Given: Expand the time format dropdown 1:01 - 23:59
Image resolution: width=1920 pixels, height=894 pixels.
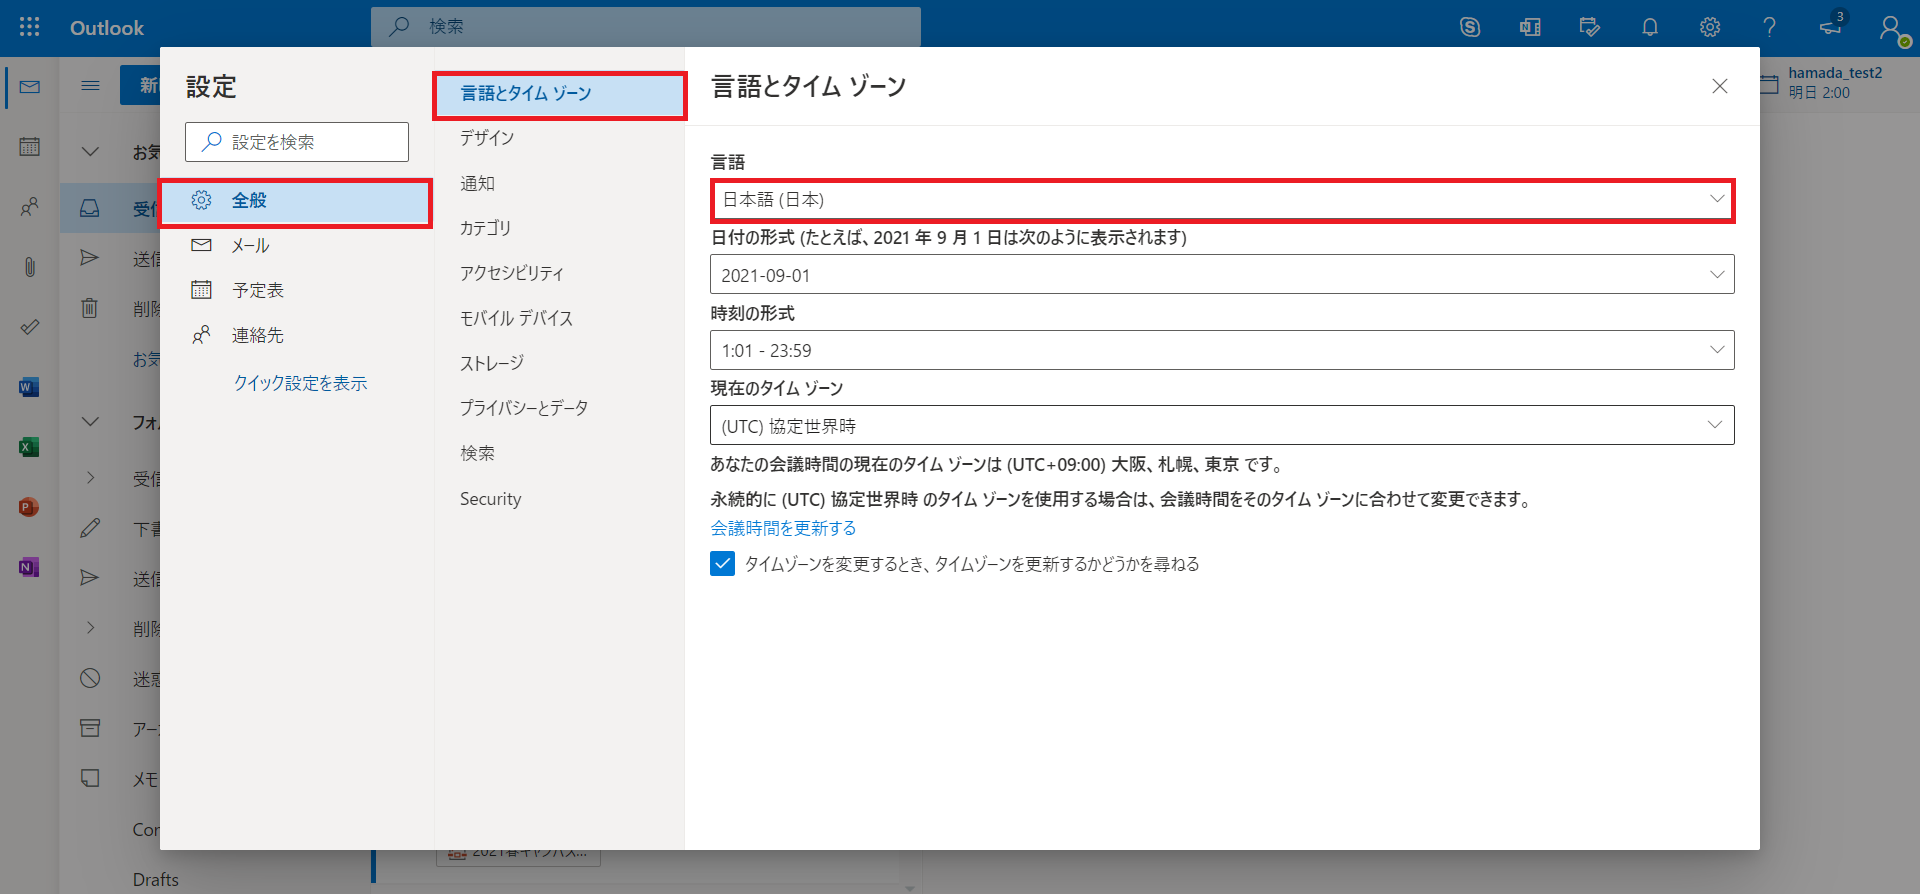Looking at the screenshot, I should 1222,350.
